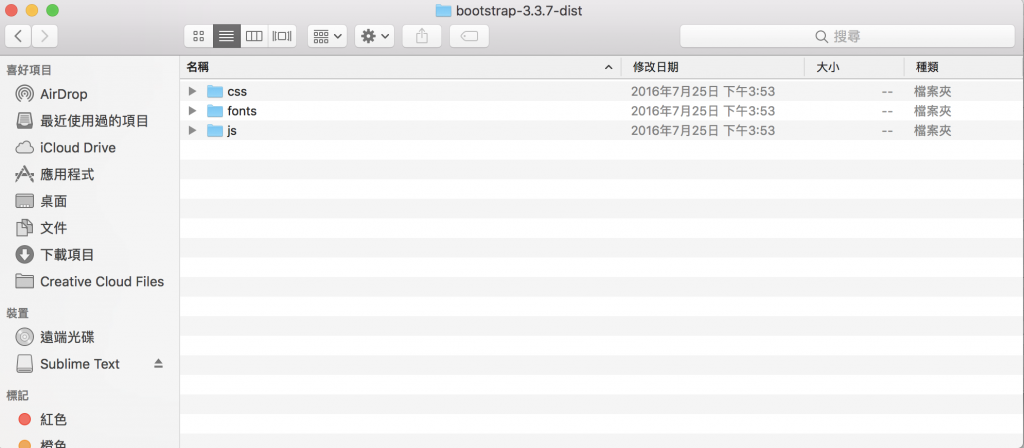Select the js folder icon
The width and height of the screenshot is (1024, 448).
(x=215, y=130)
